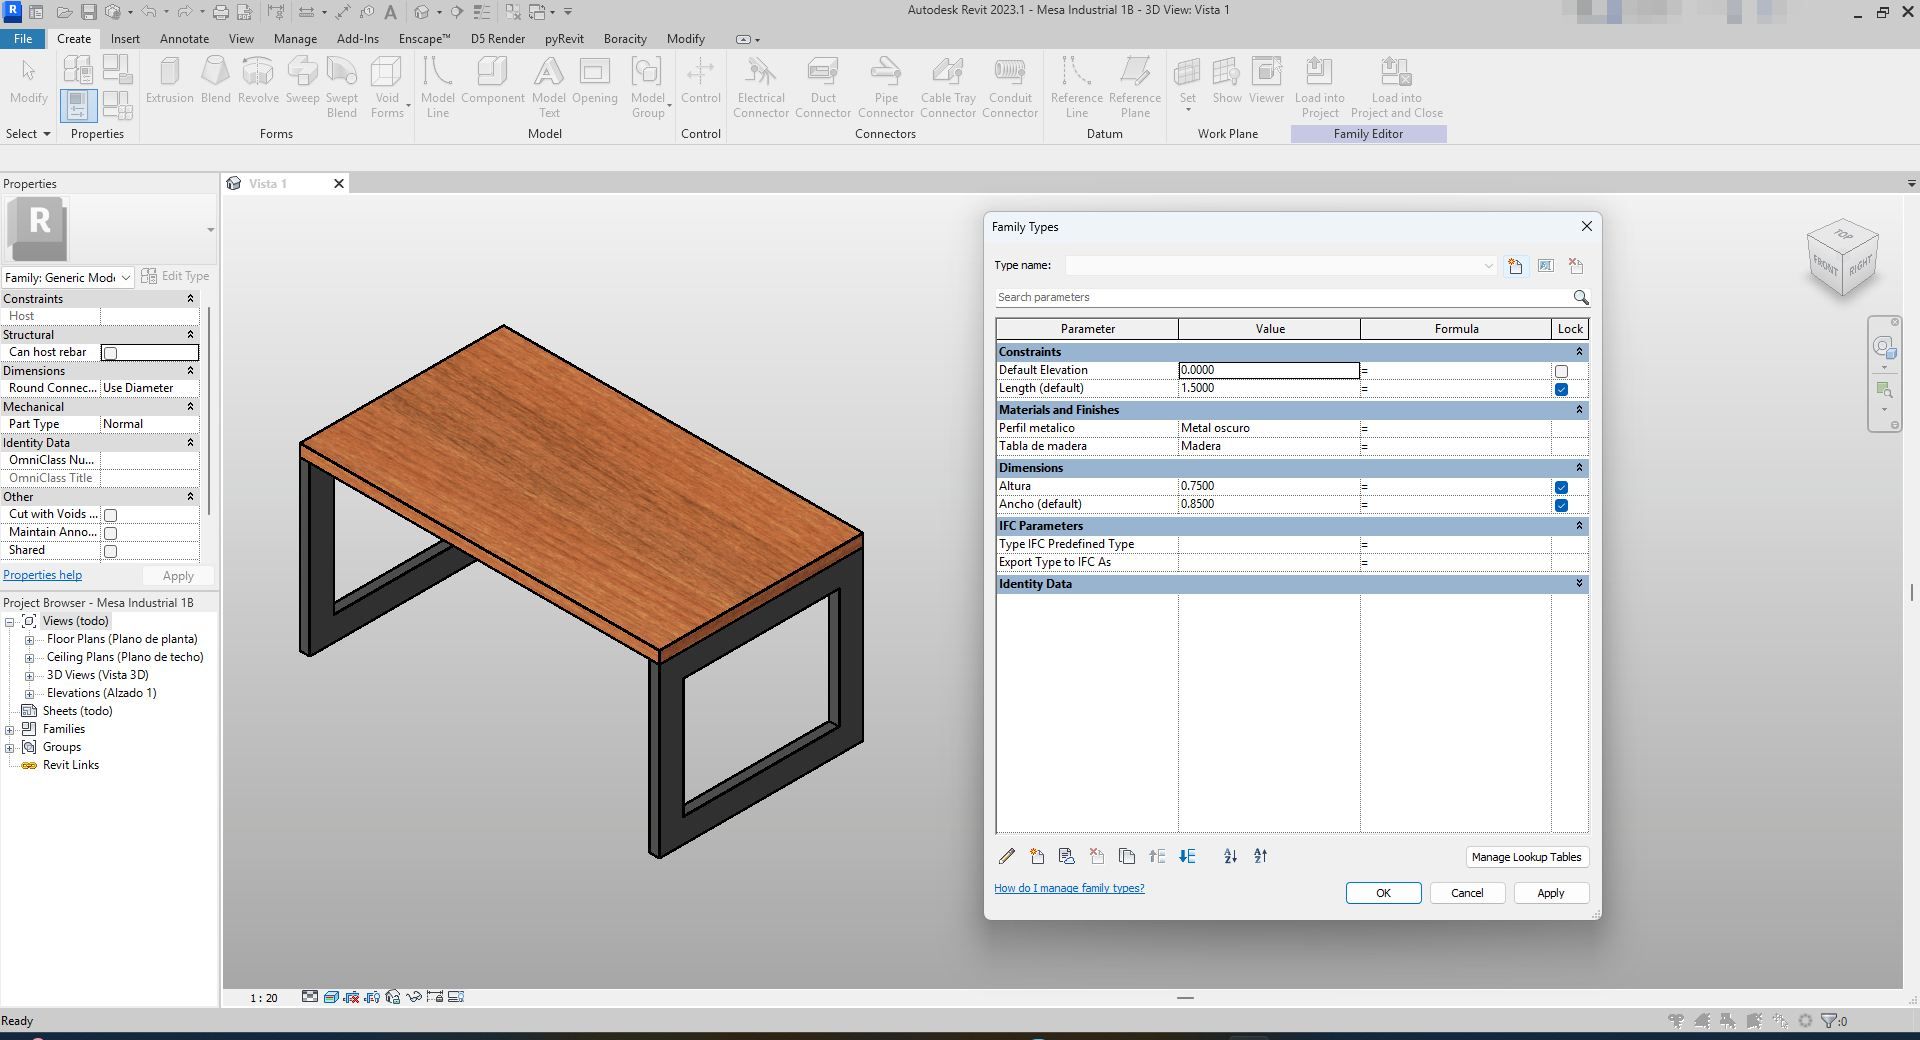Place a Pipe Connector
The image size is (1920, 1040).
click(886, 87)
